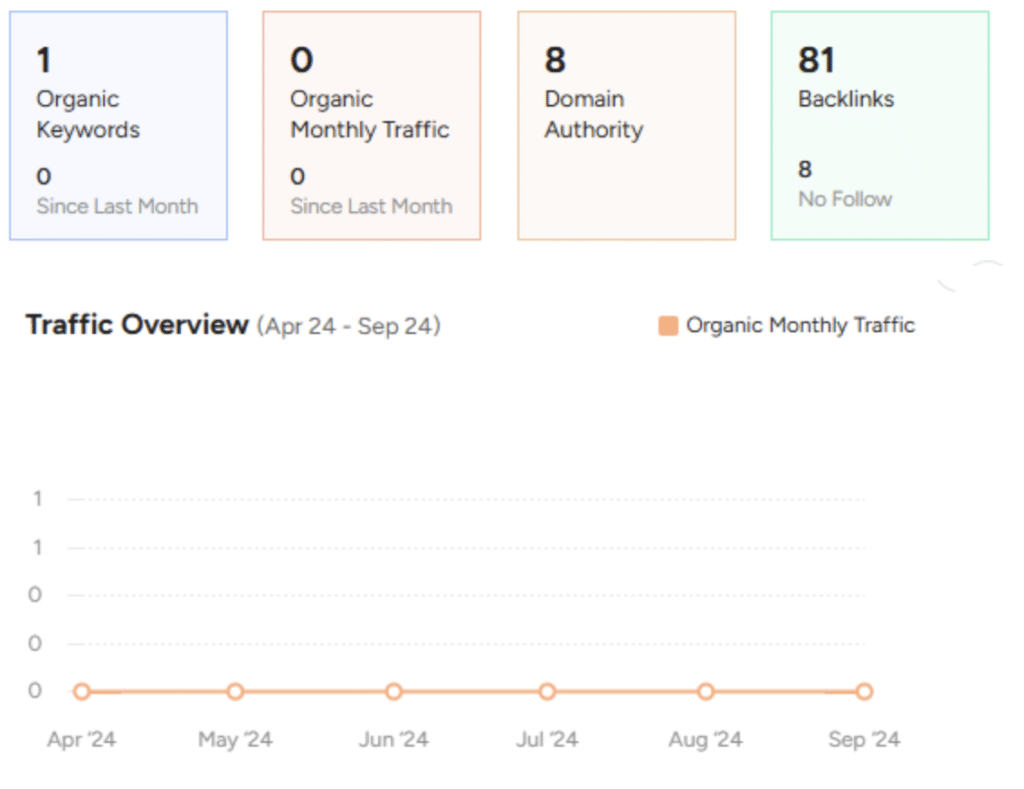Select the Backlinks summary card
The width and height of the screenshot is (1024, 789).
coord(880,126)
